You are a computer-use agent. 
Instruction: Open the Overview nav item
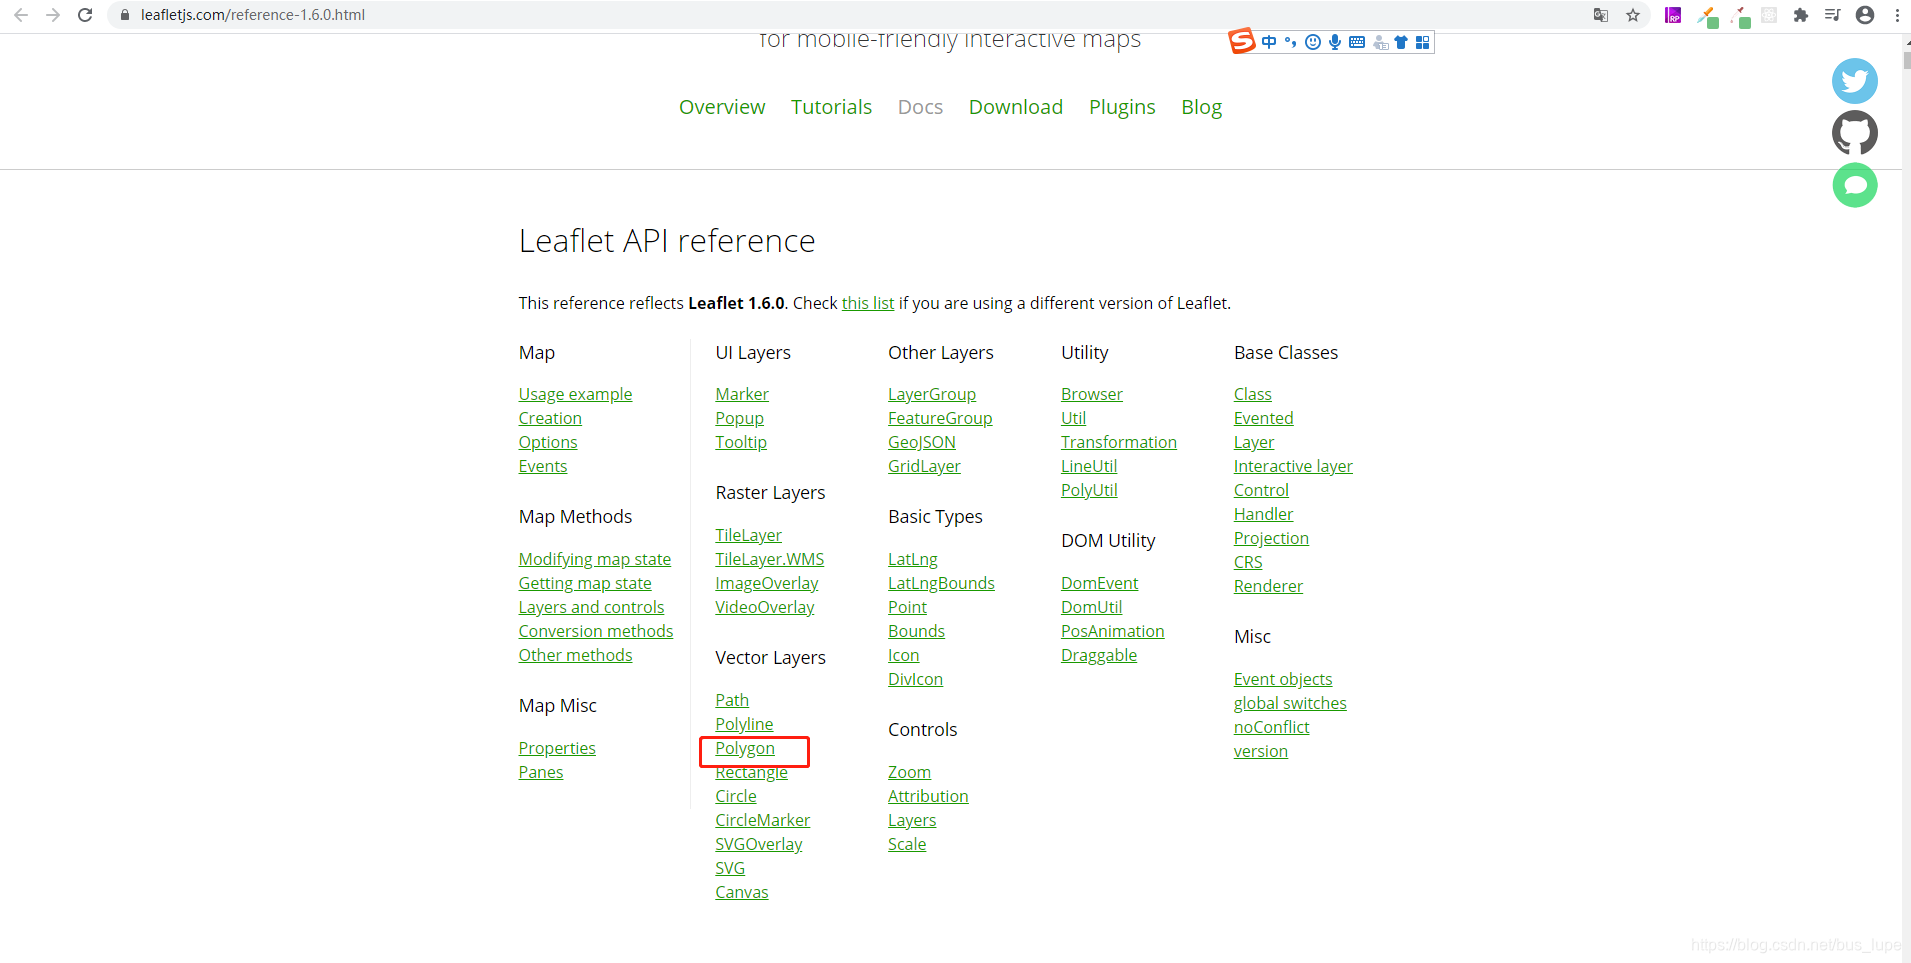722,107
